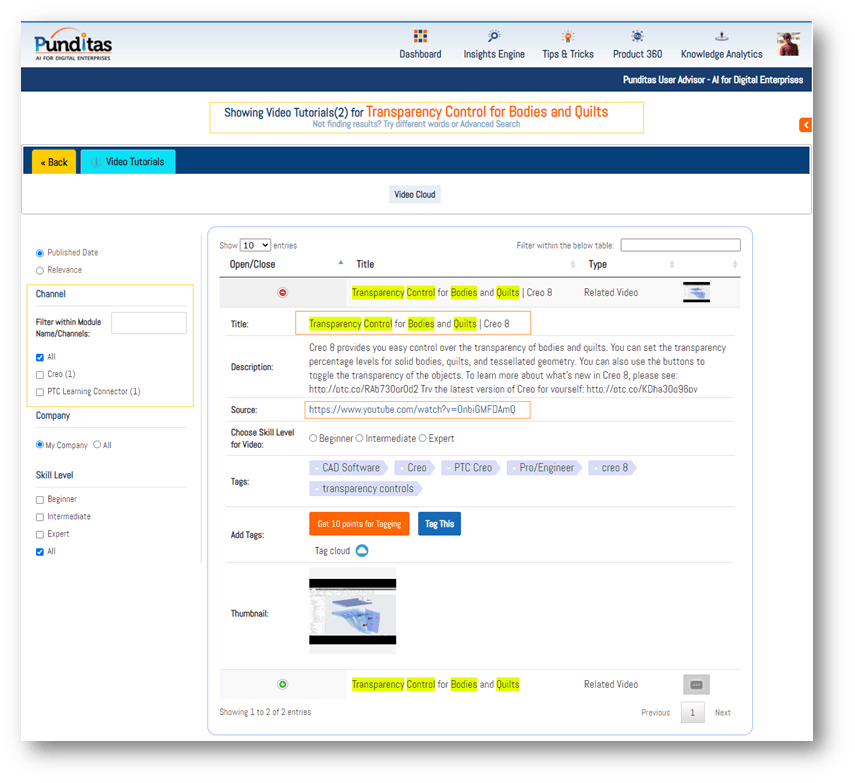Click the Video Cloud tab

coord(415,195)
